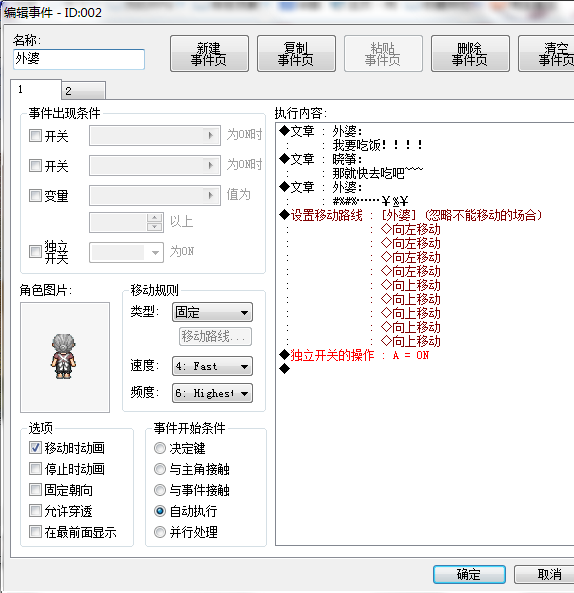574x593 pixels.
Task: Select the 文章 晓筝: command line
Action: 321,159
